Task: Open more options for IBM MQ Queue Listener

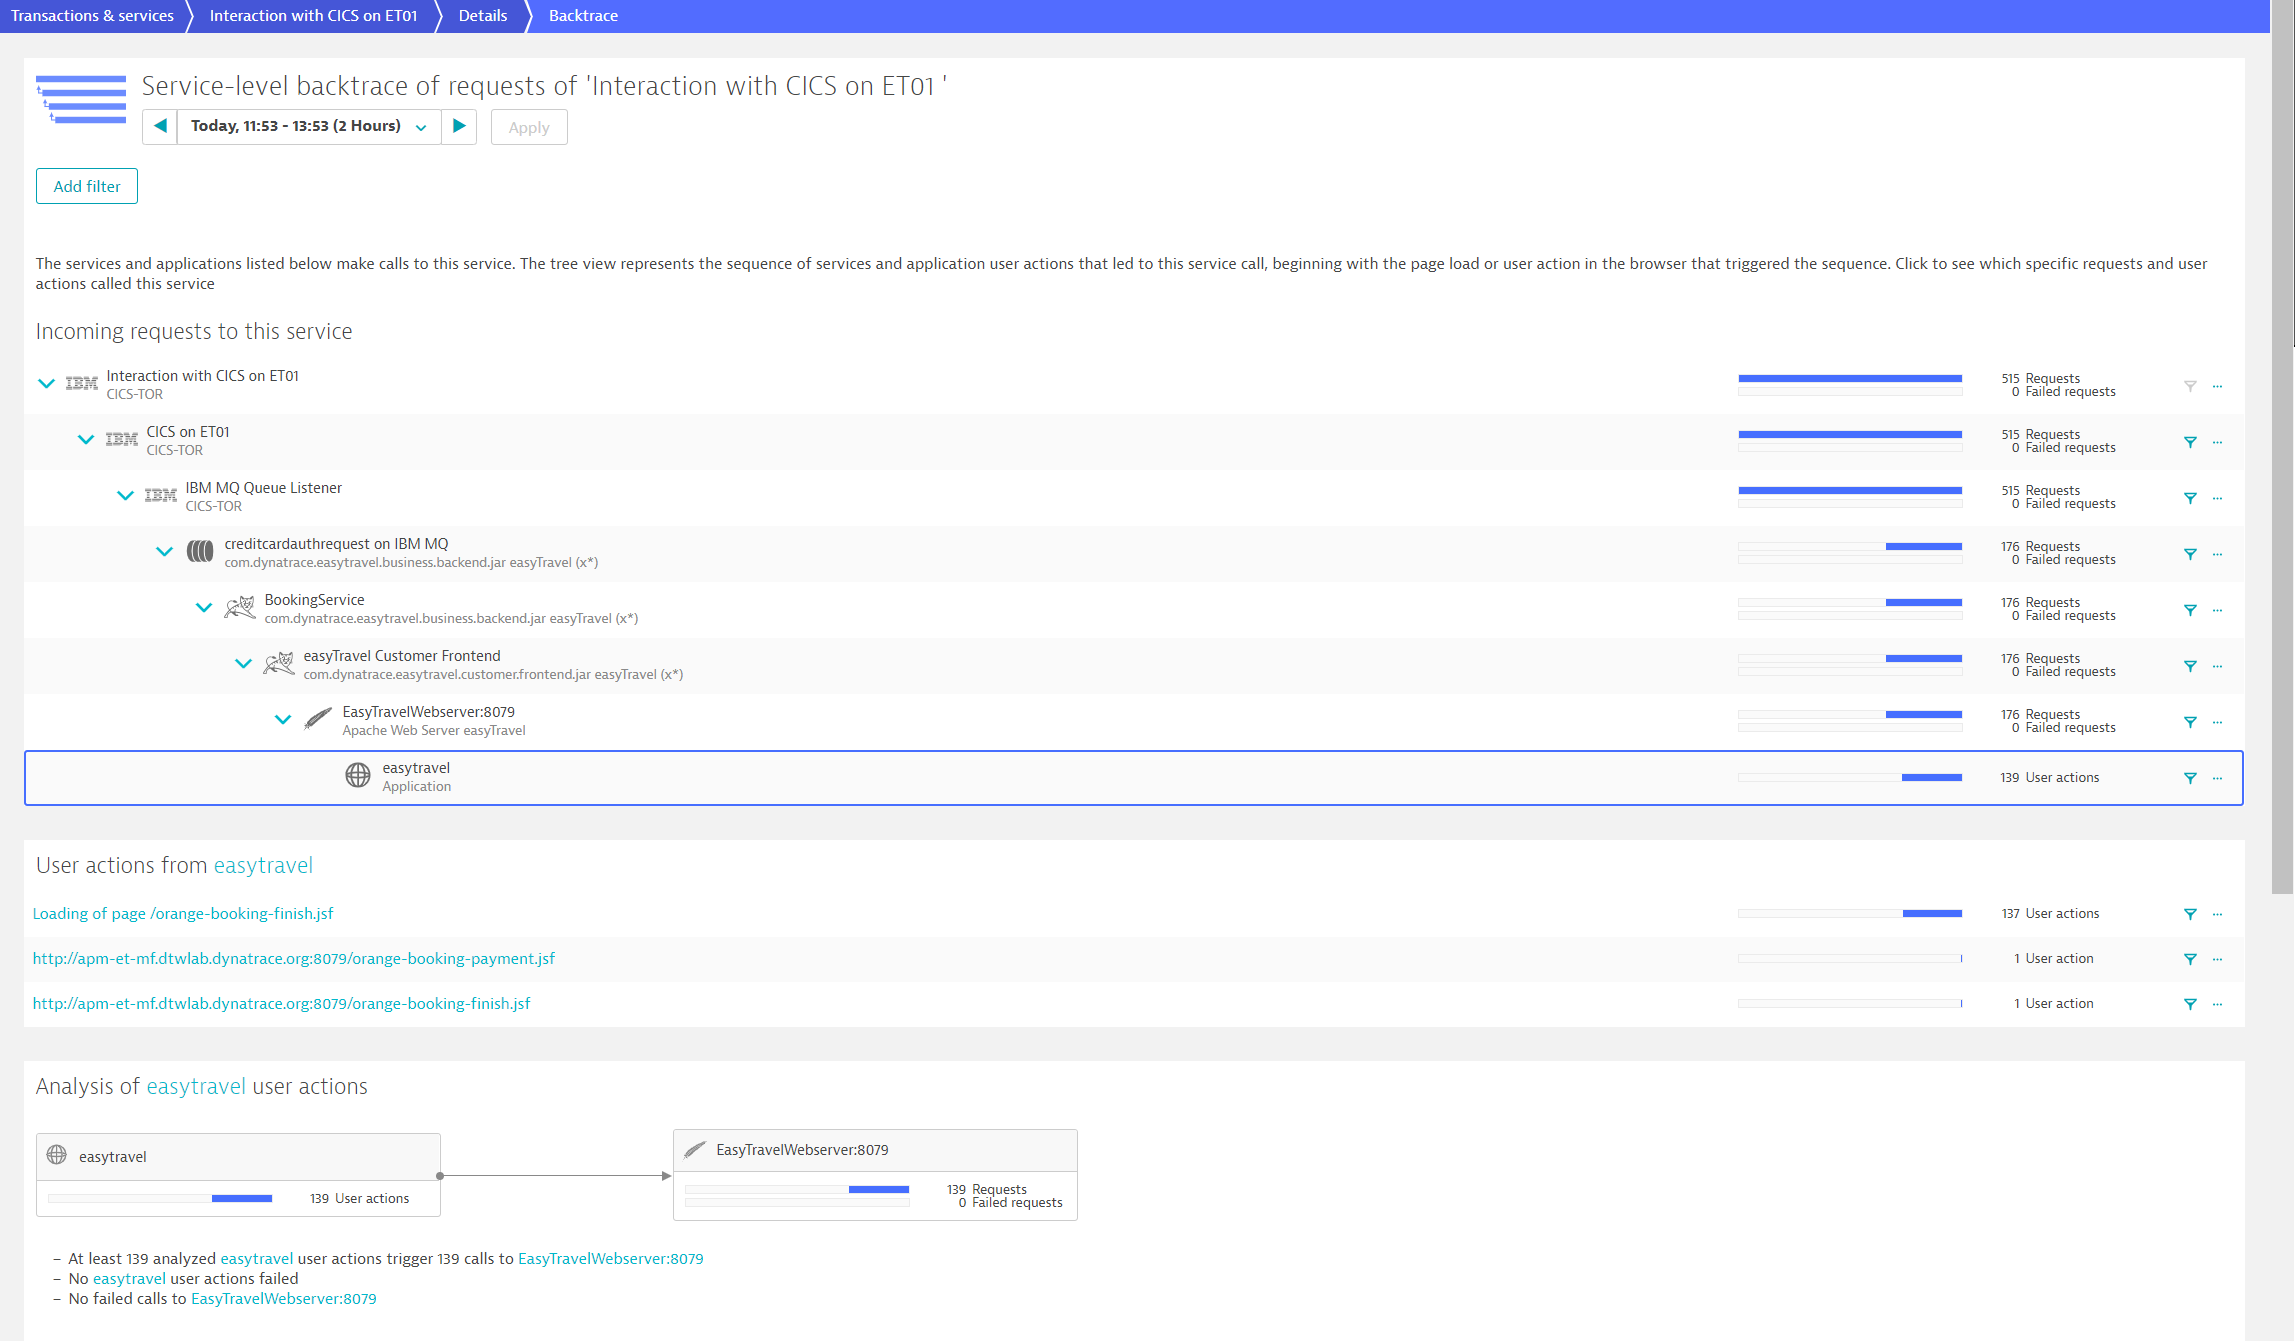Action: tap(2217, 498)
